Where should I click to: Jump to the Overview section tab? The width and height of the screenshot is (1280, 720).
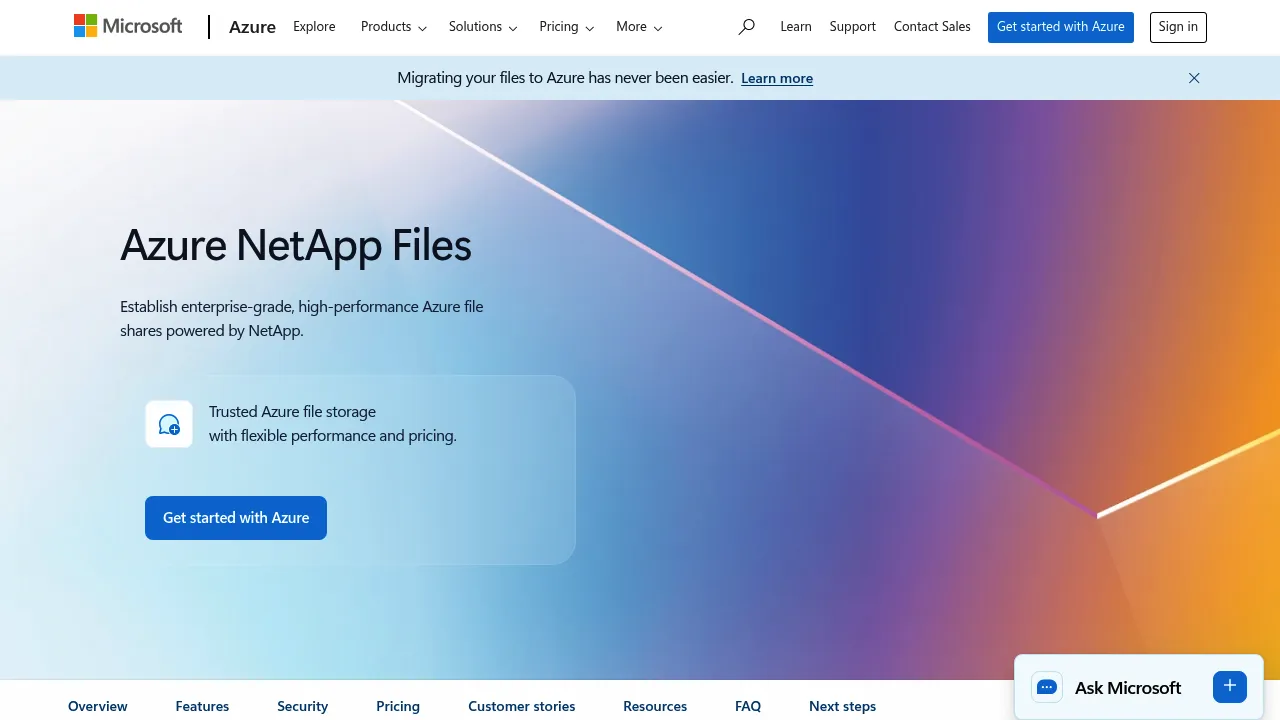click(98, 706)
